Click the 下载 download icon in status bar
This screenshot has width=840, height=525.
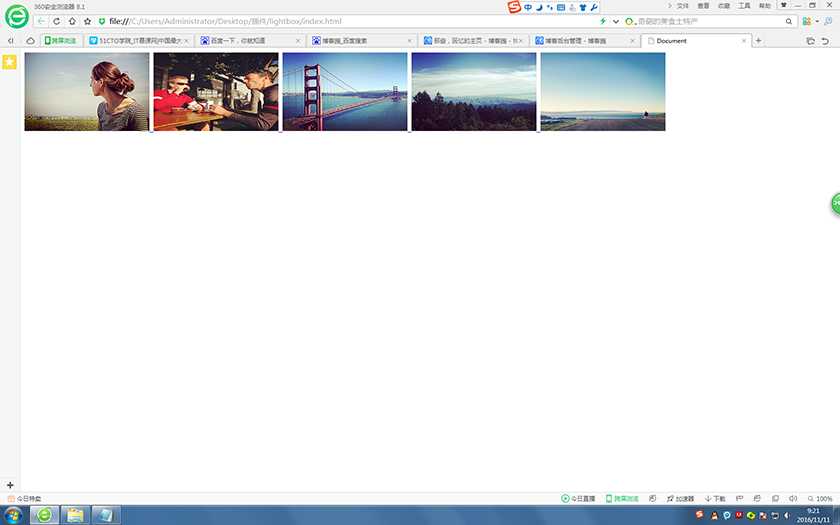[x=715, y=498]
